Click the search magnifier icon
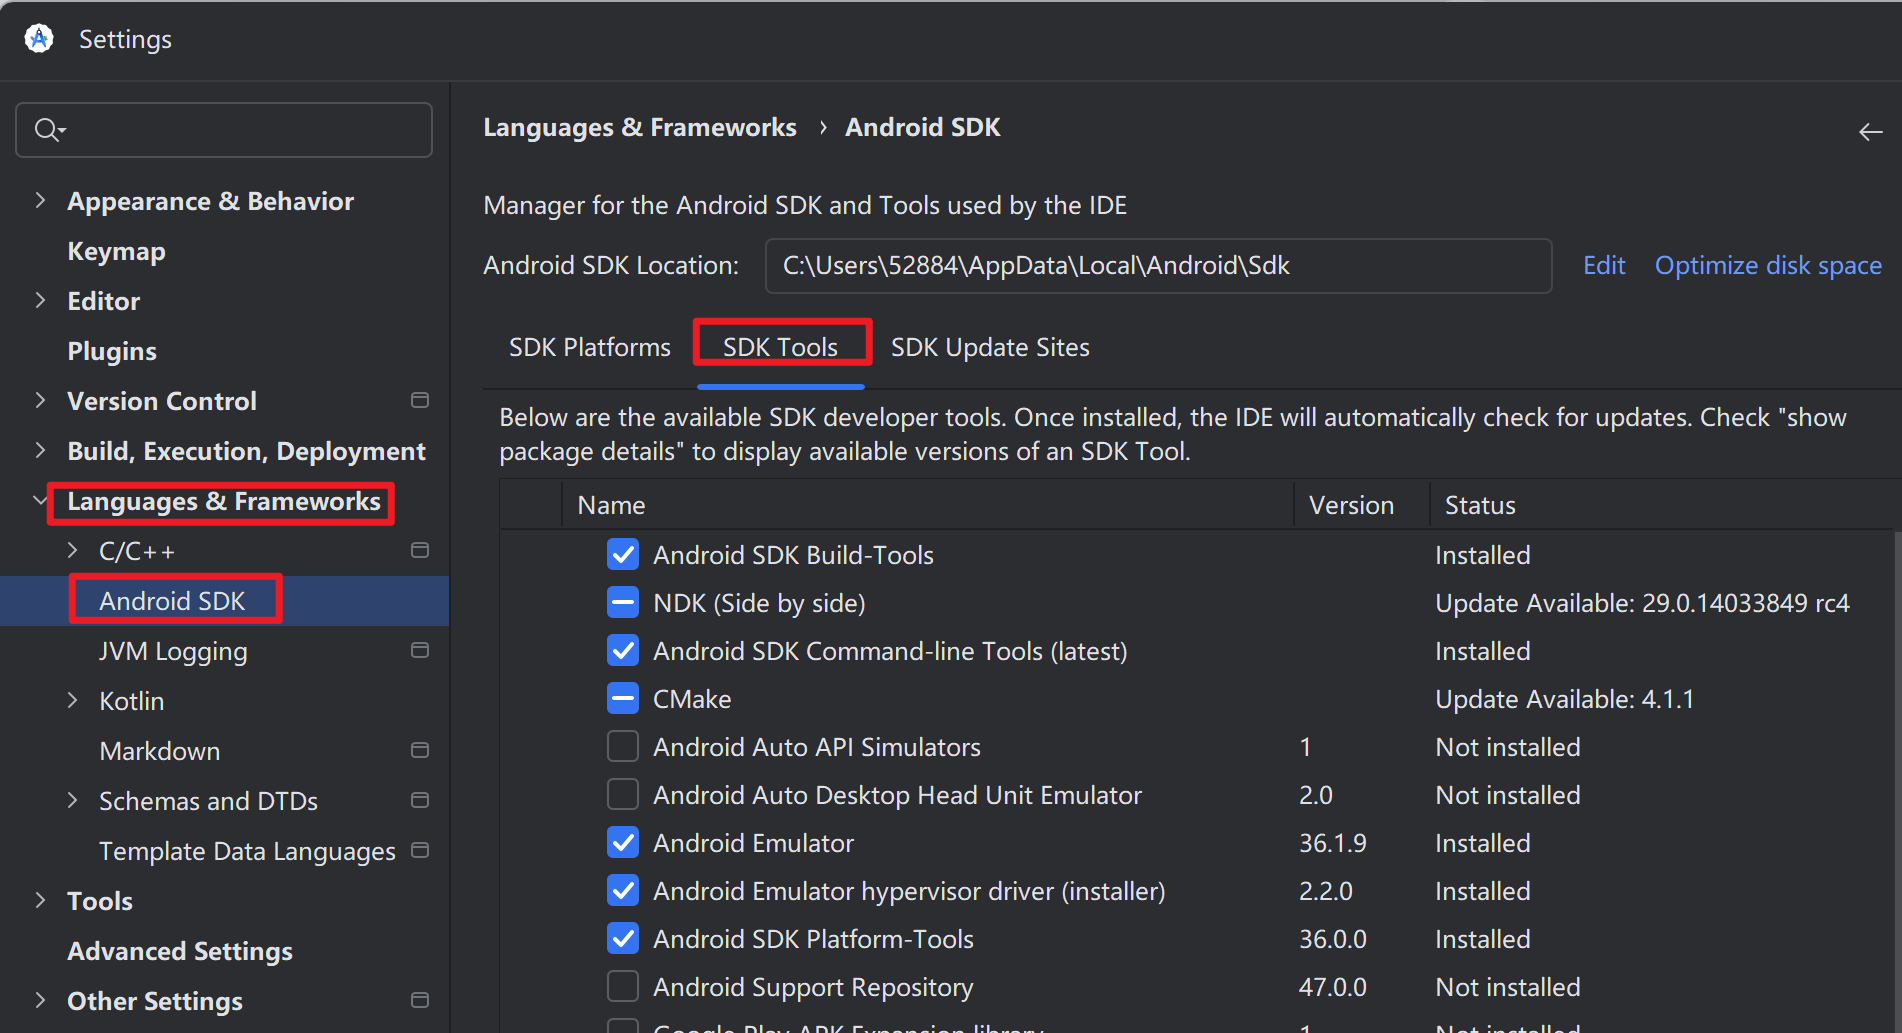This screenshot has height=1033, width=1902. 47,130
